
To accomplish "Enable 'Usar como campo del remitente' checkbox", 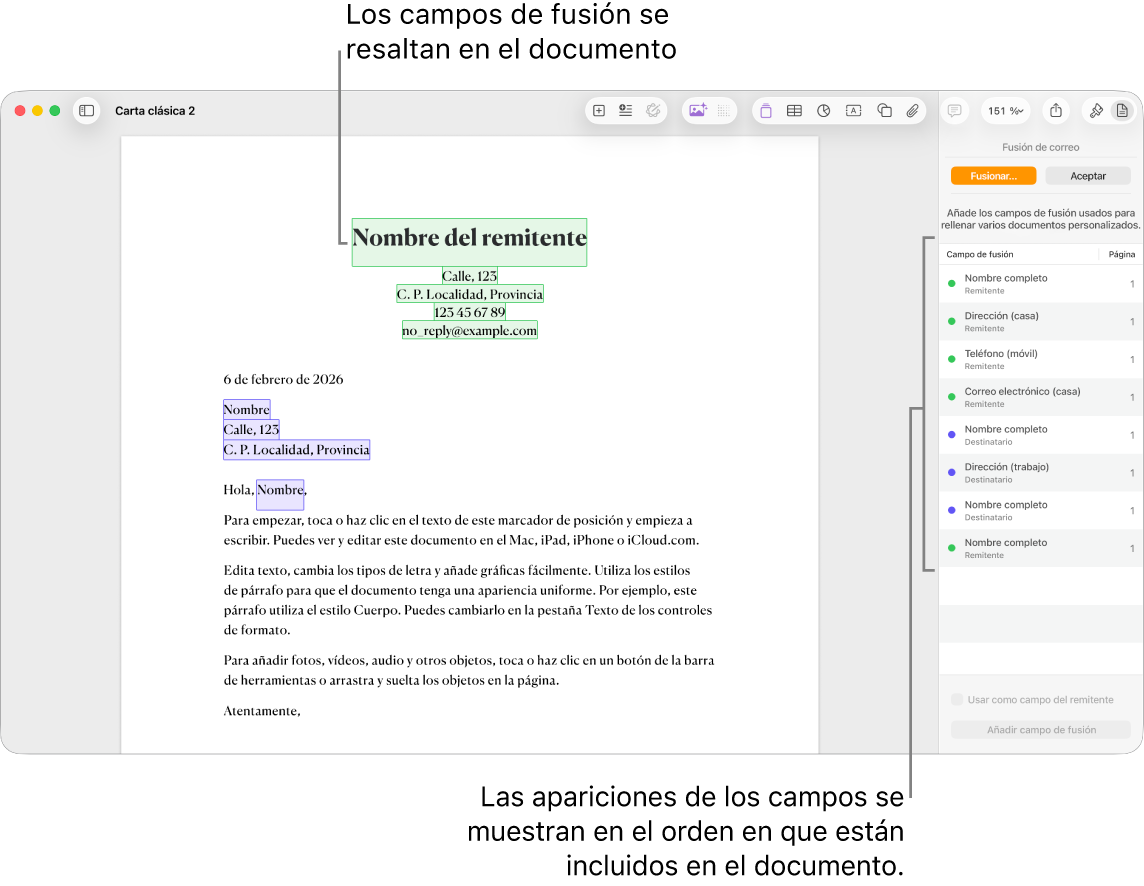I will click(957, 700).
